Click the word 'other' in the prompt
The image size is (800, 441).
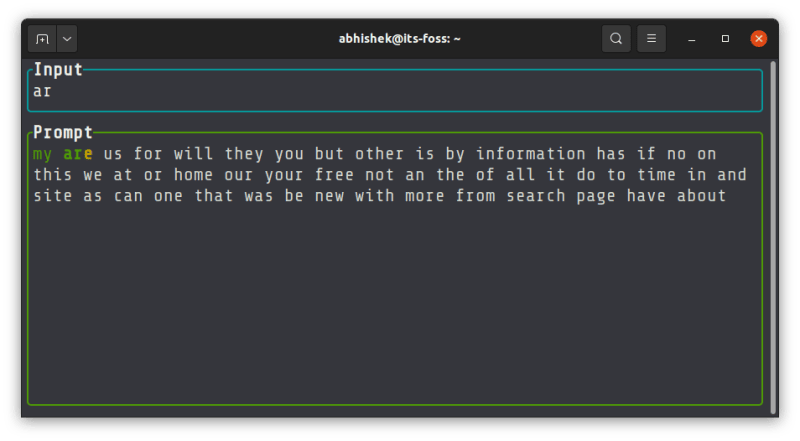380,154
